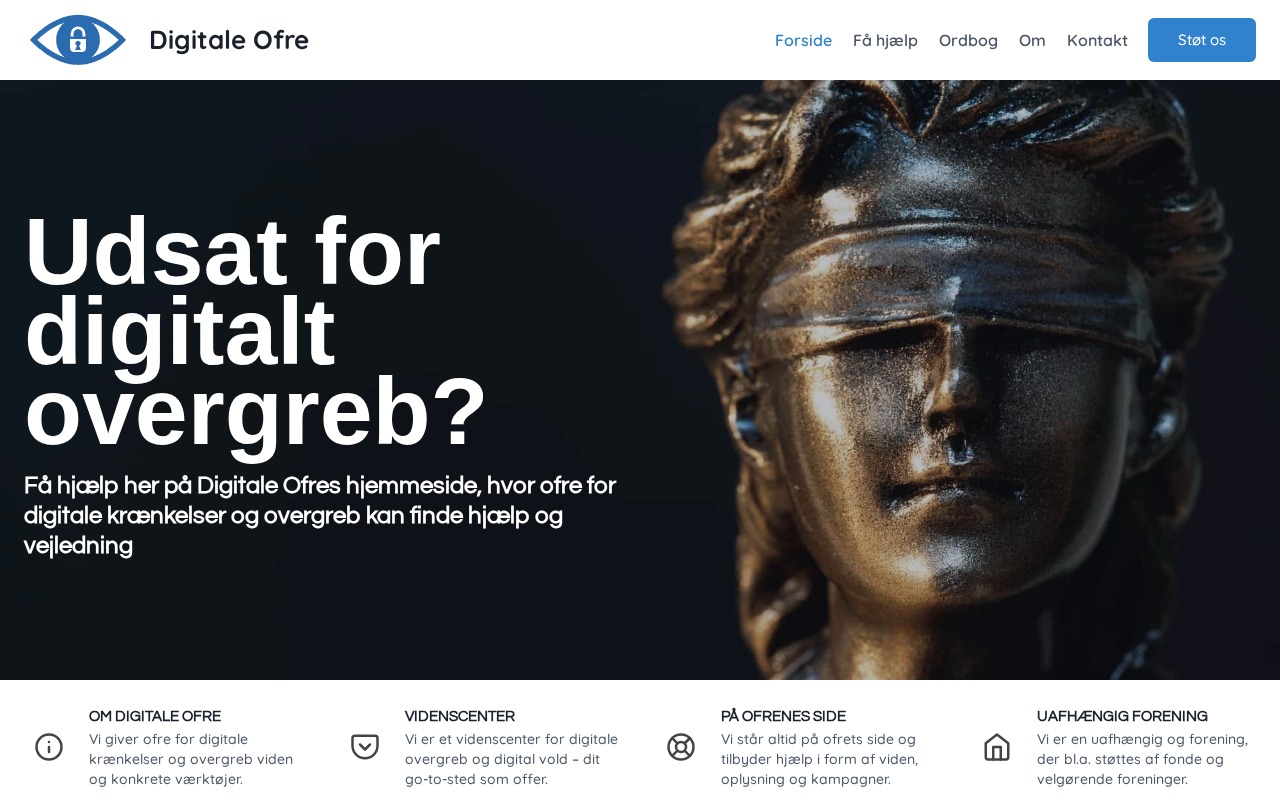
Task: Click the UAFHÆNGIG FORENING heading
Action: pos(1122,716)
